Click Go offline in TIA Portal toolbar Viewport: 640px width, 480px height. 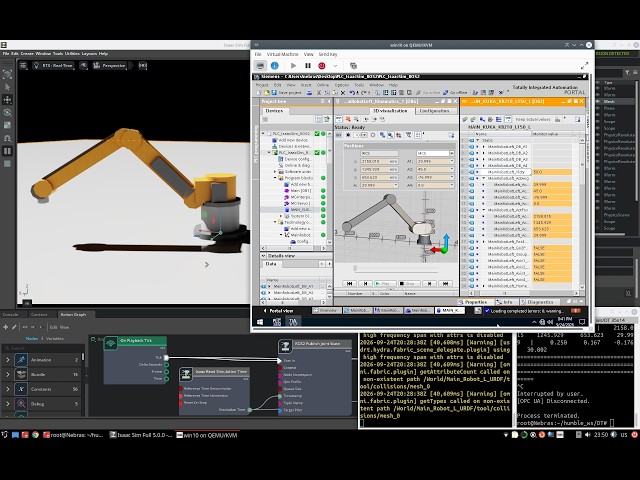pyautogui.click(x=455, y=93)
